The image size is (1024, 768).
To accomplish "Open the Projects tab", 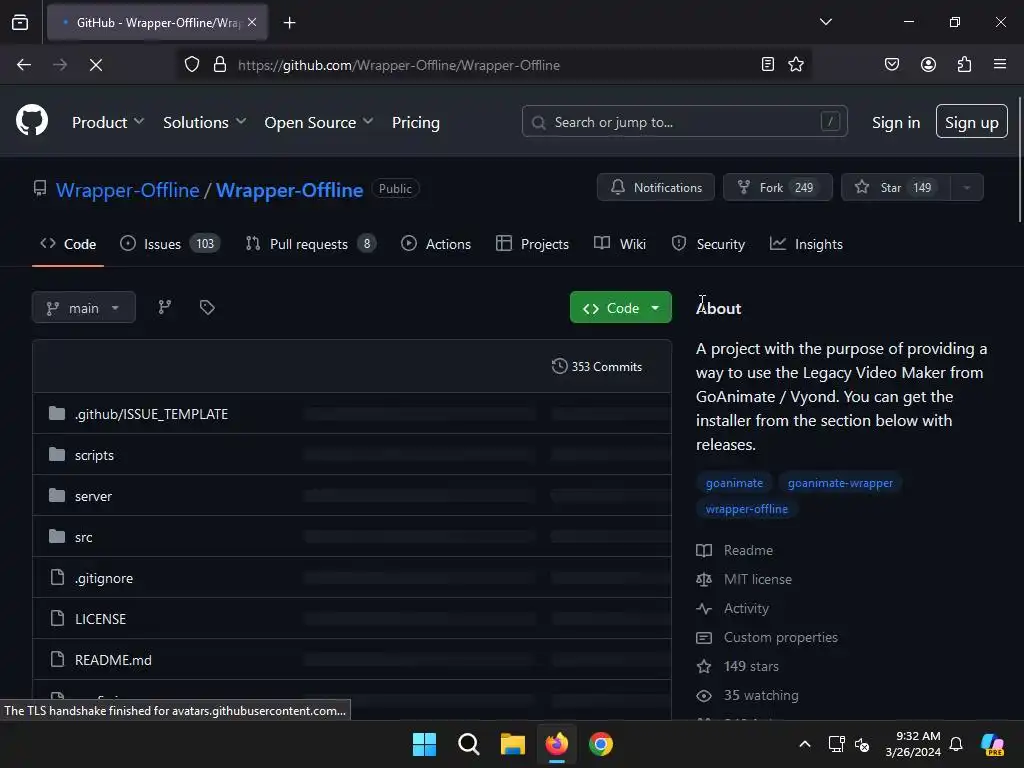I will [x=532, y=244].
